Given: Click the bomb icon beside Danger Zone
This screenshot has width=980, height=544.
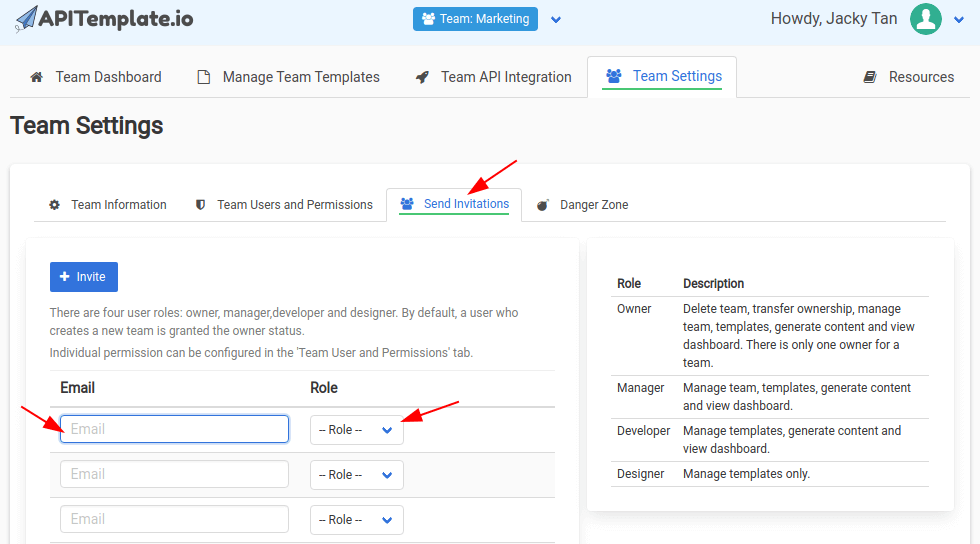Looking at the screenshot, I should [543, 205].
